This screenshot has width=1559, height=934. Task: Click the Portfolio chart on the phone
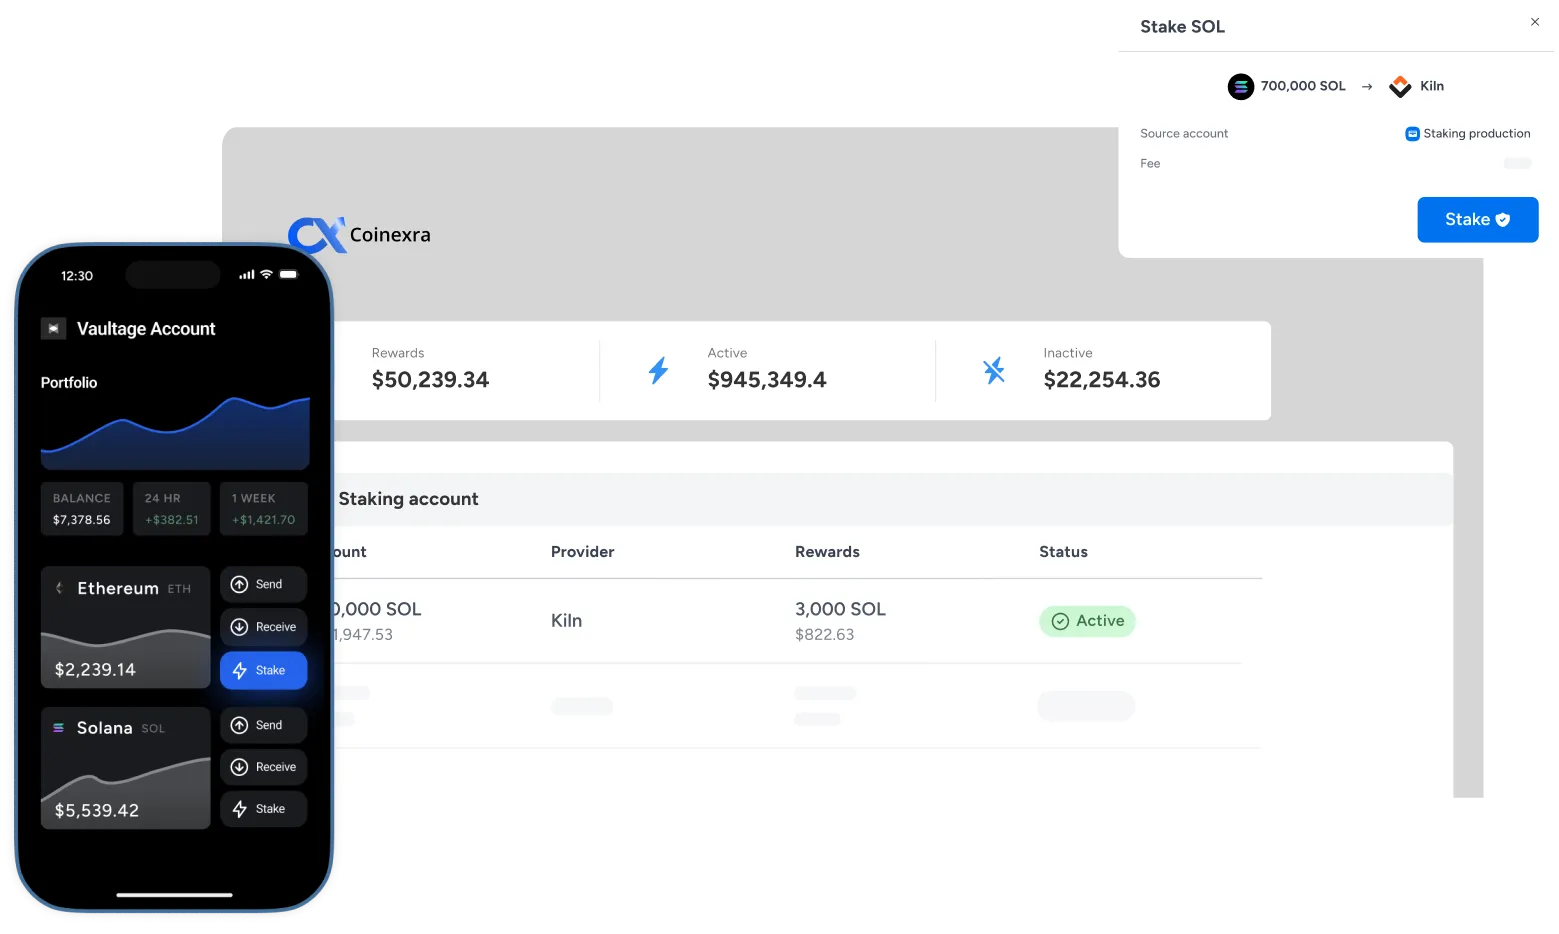pos(175,432)
